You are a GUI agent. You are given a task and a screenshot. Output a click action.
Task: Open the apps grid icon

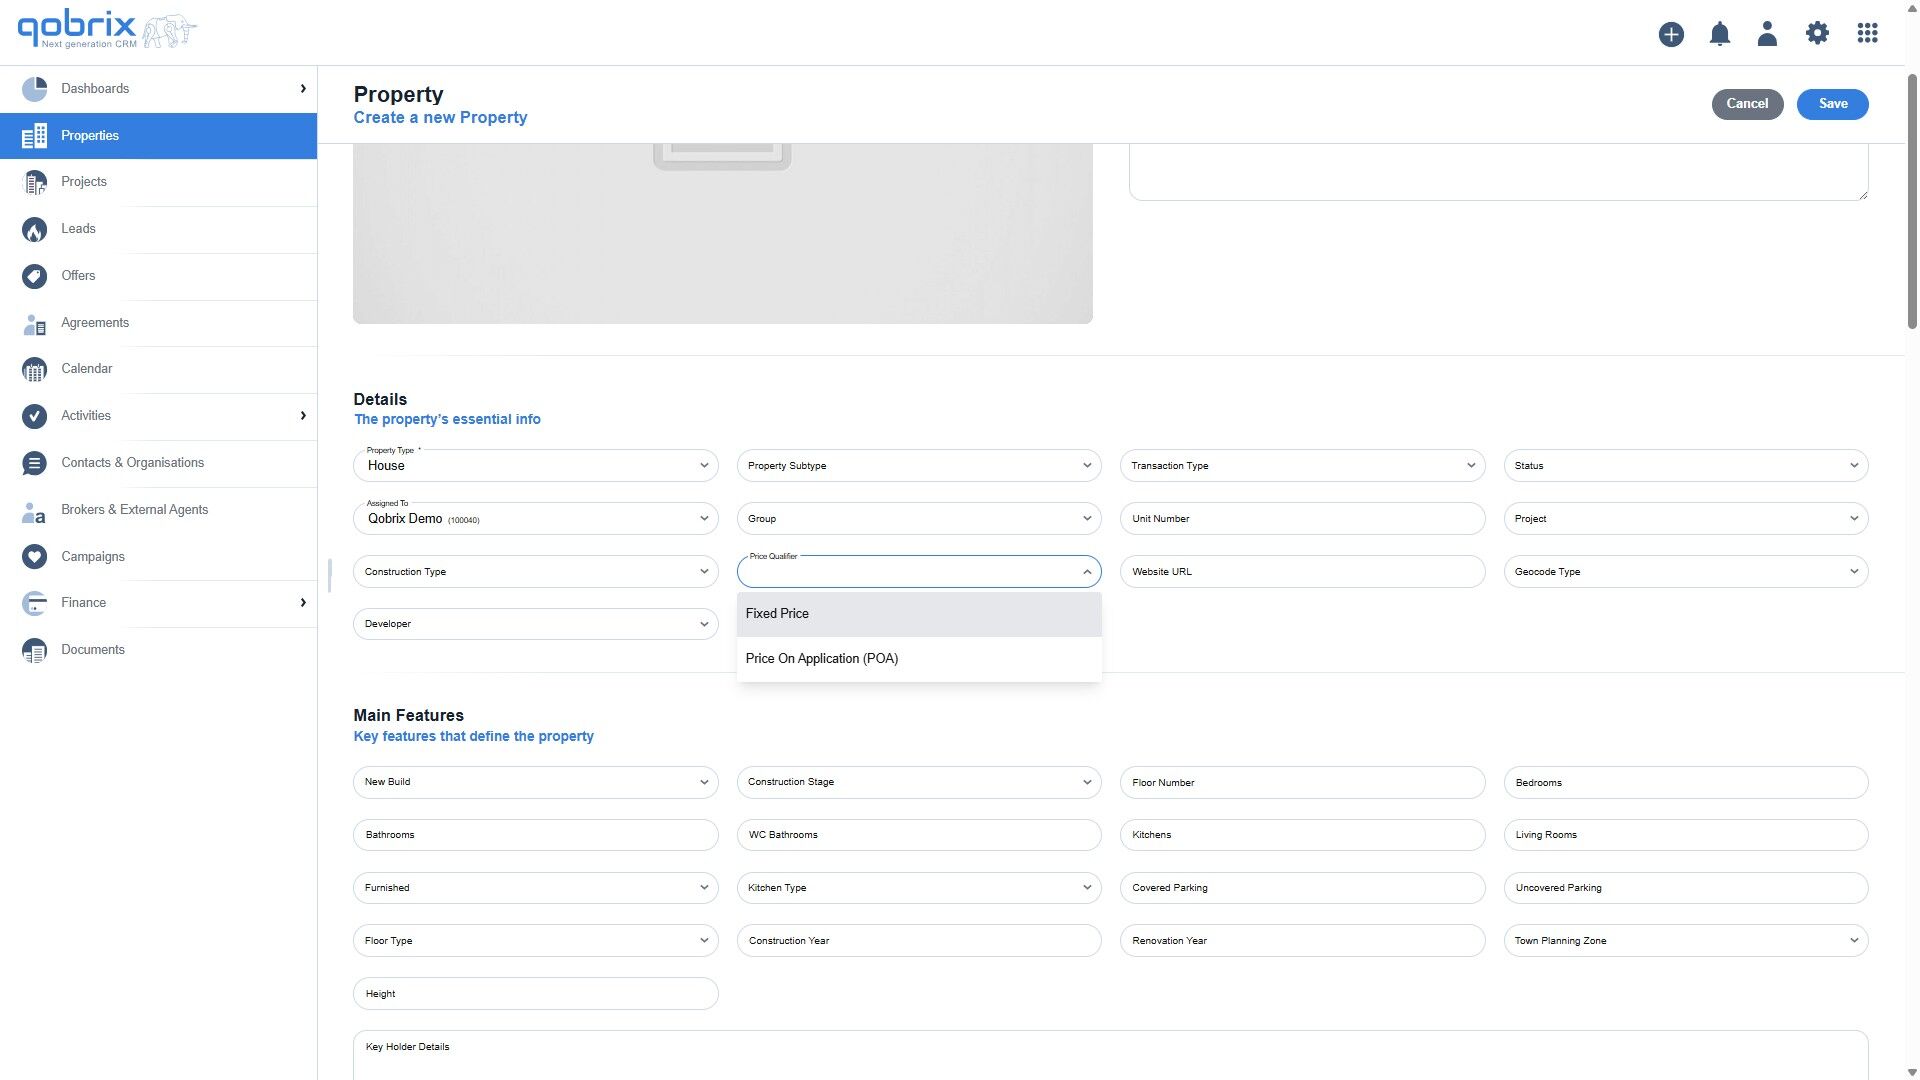point(1868,33)
